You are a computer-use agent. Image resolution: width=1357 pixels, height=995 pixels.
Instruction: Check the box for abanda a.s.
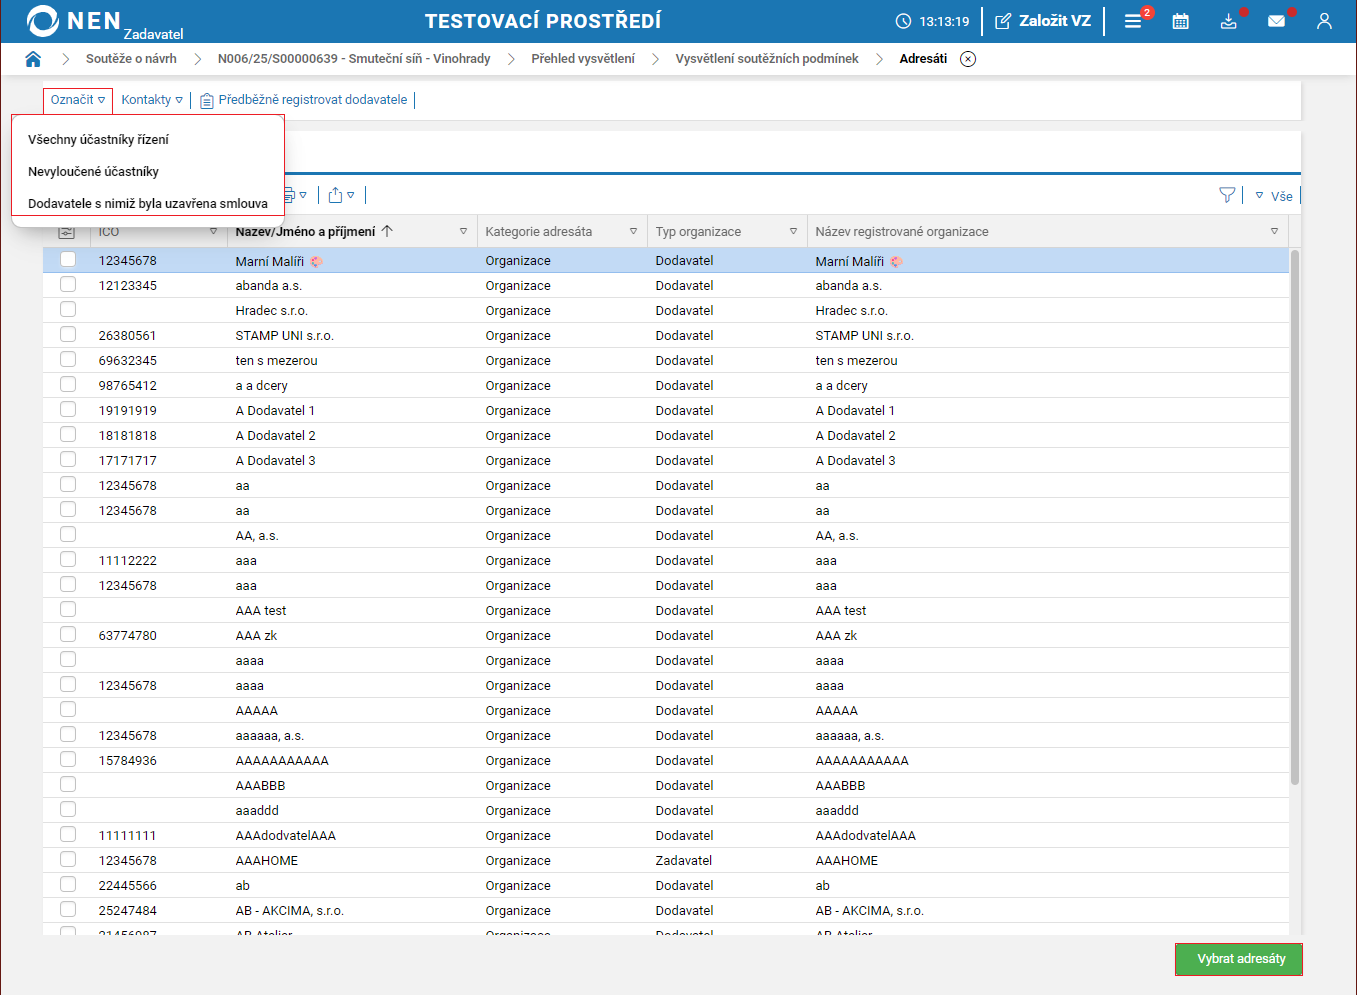click(68, 285)
